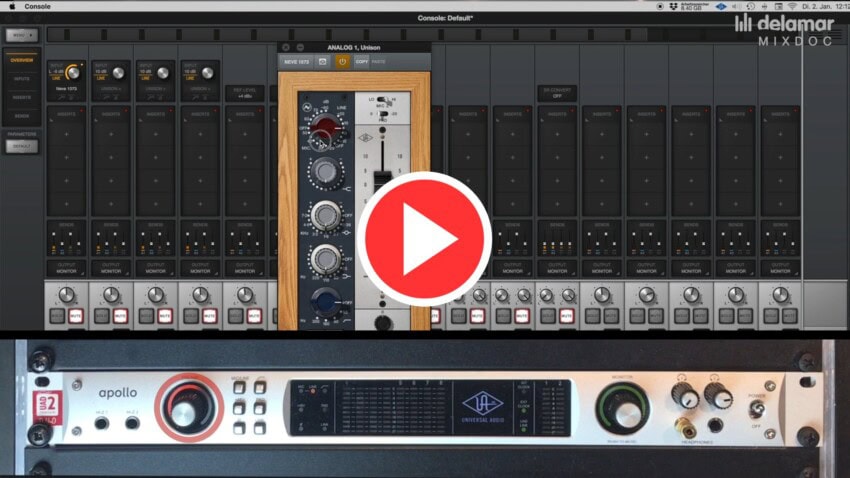The height and width of the screenshot is (478, 850).
Task: Open OUTPUT MONITOR selector on rightmost channel
Action: [x=780, y=268]
